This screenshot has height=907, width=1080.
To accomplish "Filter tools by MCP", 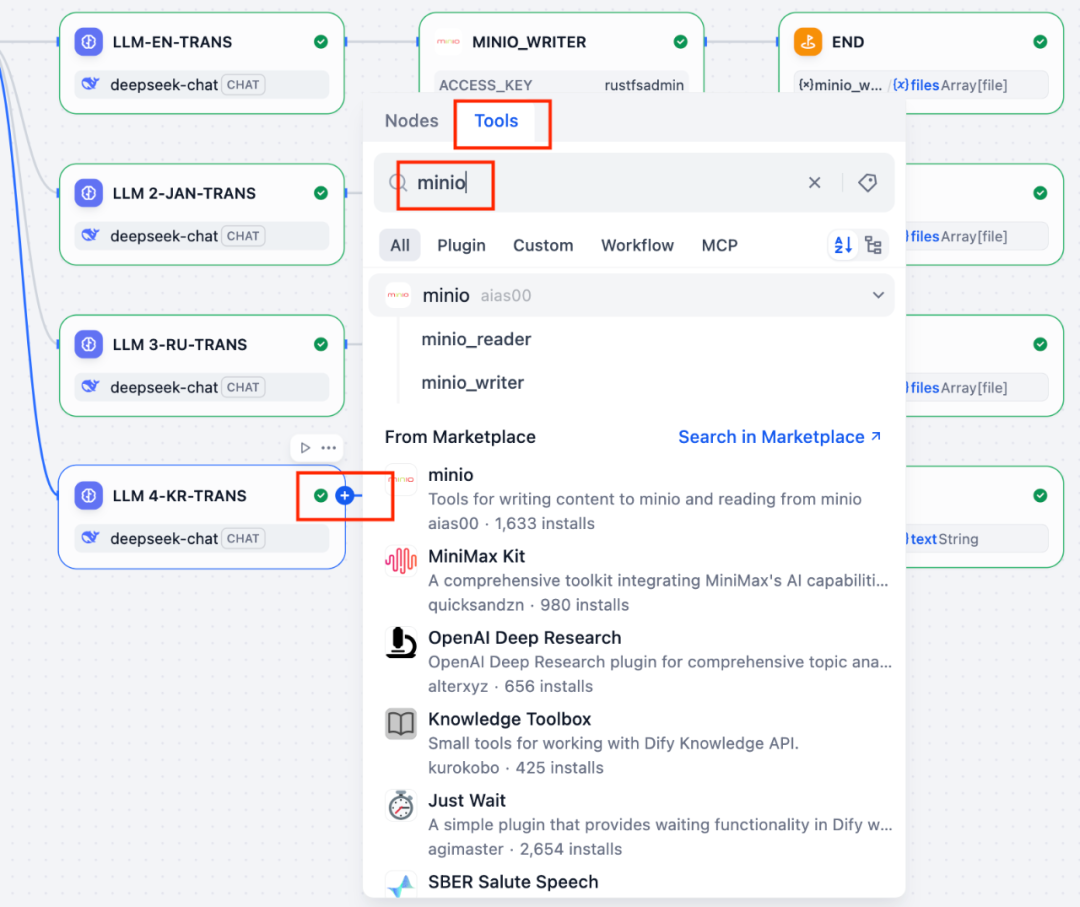I will click(719, 245).
